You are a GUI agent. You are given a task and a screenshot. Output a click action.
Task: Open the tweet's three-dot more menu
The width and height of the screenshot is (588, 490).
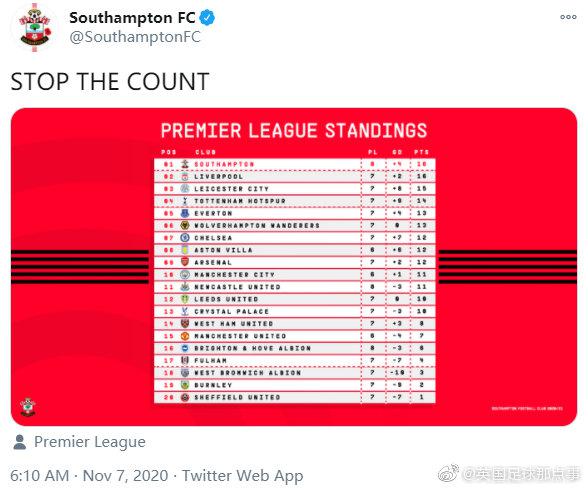tap(568, 17)
